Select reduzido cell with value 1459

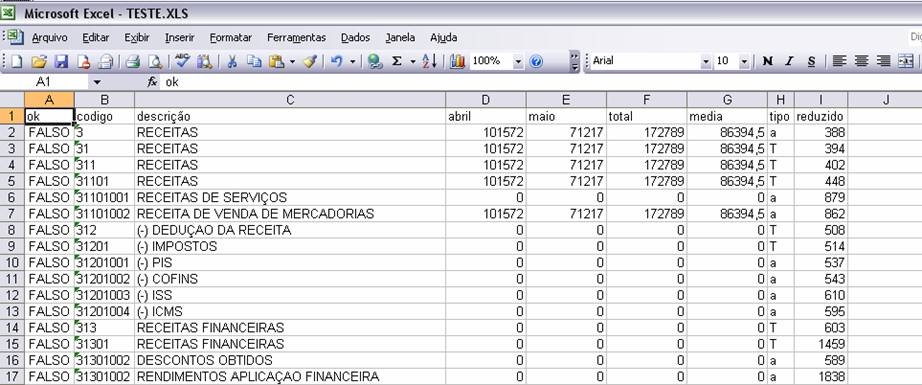click(x=821, y=343)
